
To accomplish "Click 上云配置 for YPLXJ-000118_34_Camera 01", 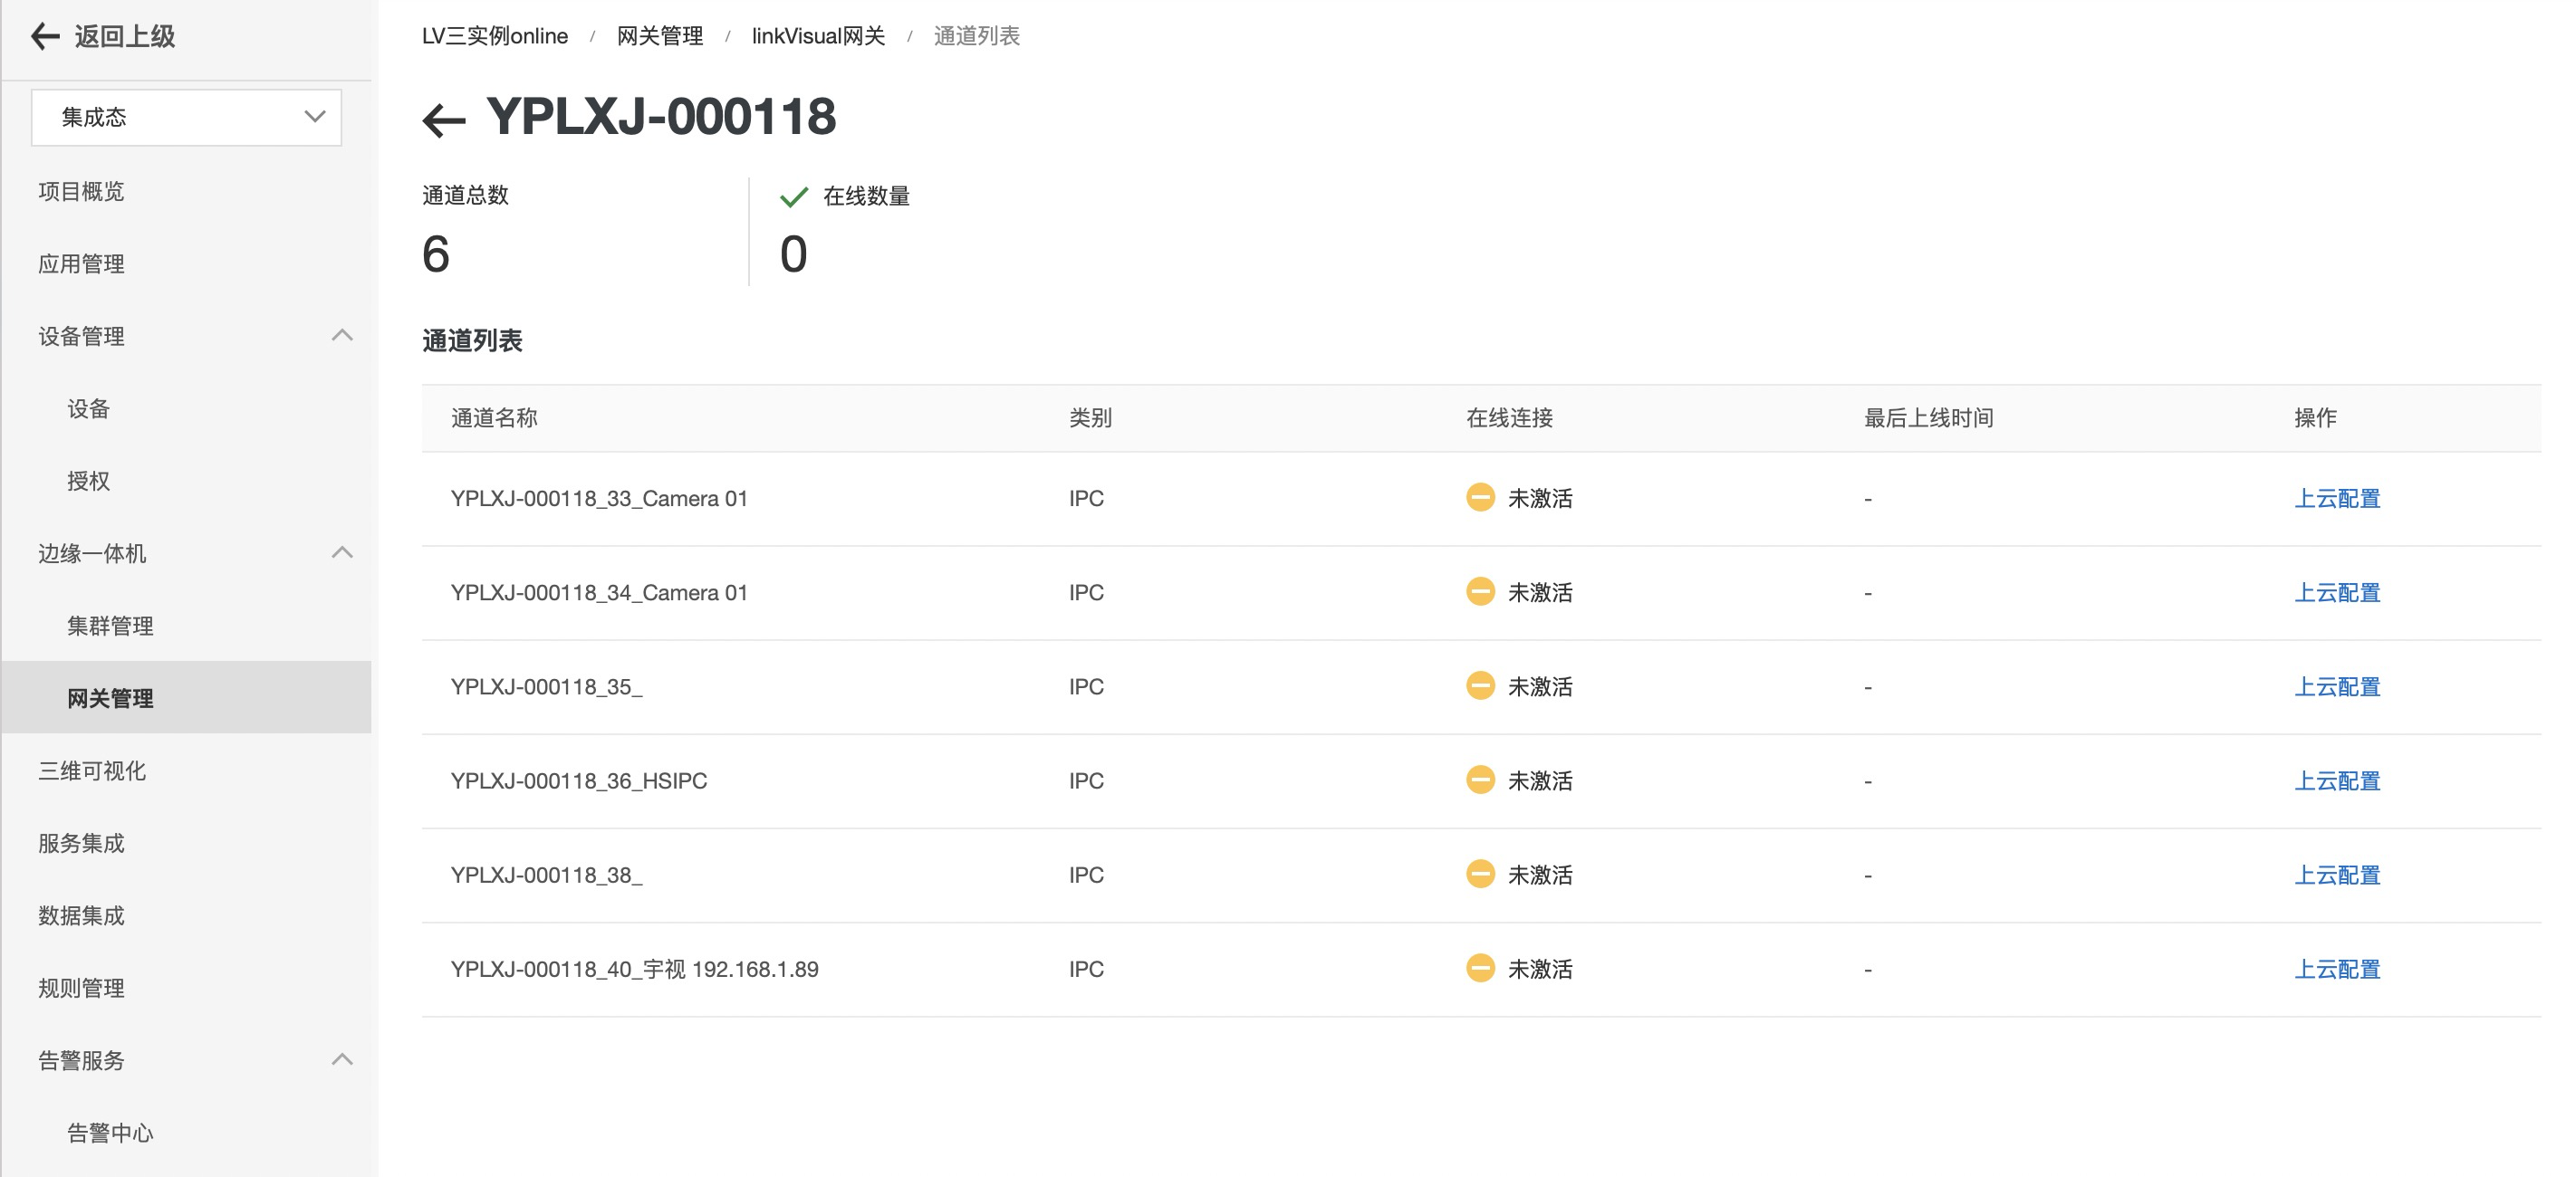I will click(x=2337, y=592).
